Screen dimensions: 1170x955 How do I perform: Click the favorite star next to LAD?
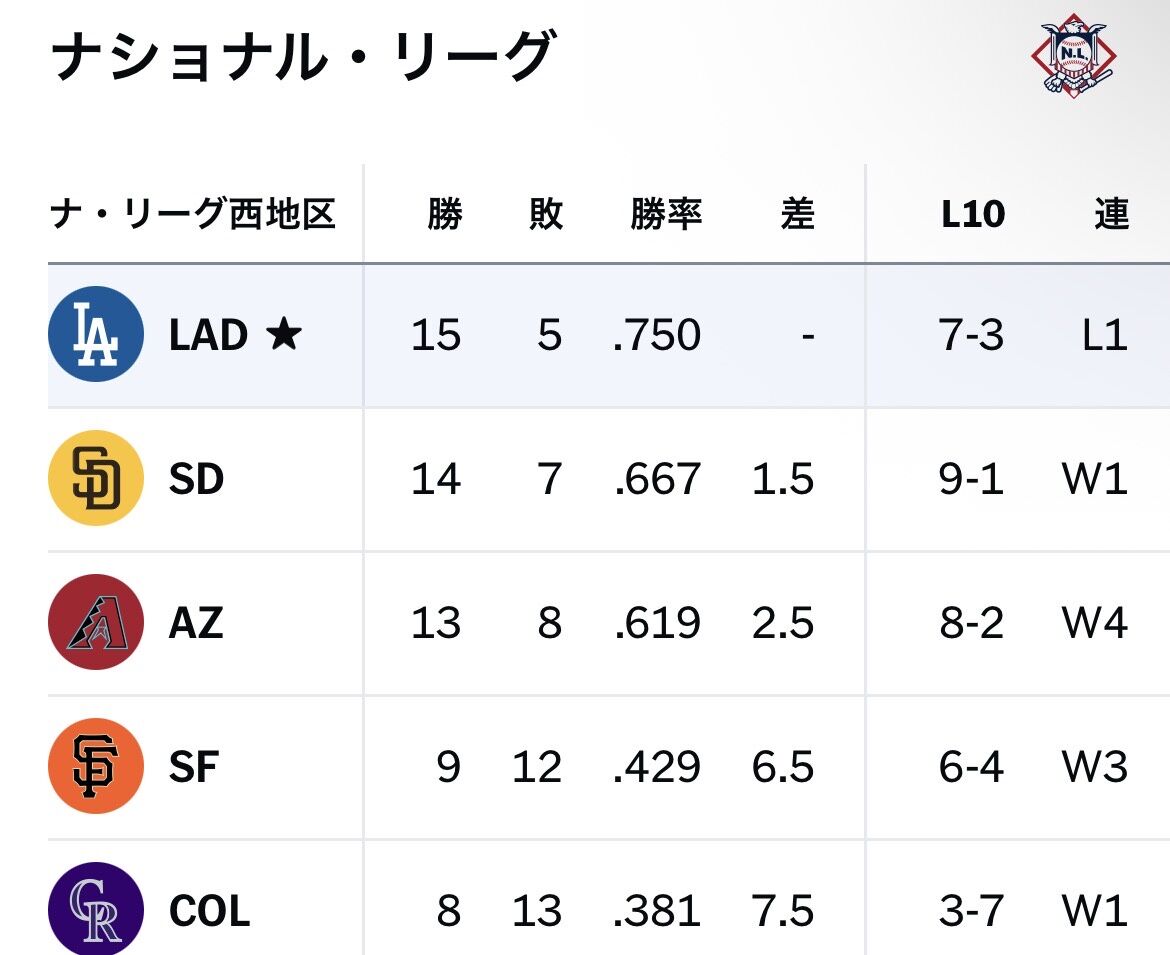[284, 334]
